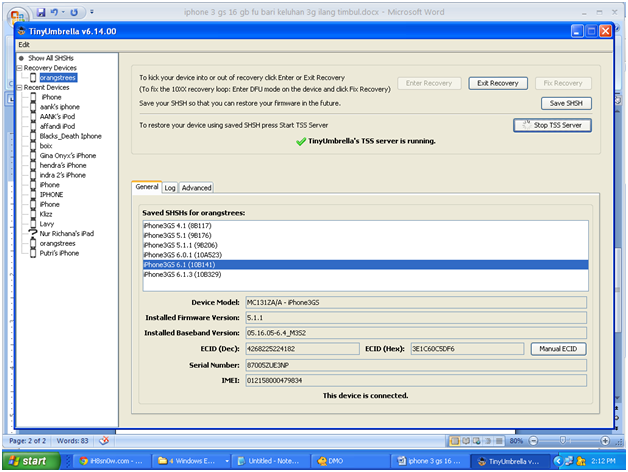Click Redo icon in Word toolbar
The width and height of the screenshot is (628, 472).
(x=74, y=12)
